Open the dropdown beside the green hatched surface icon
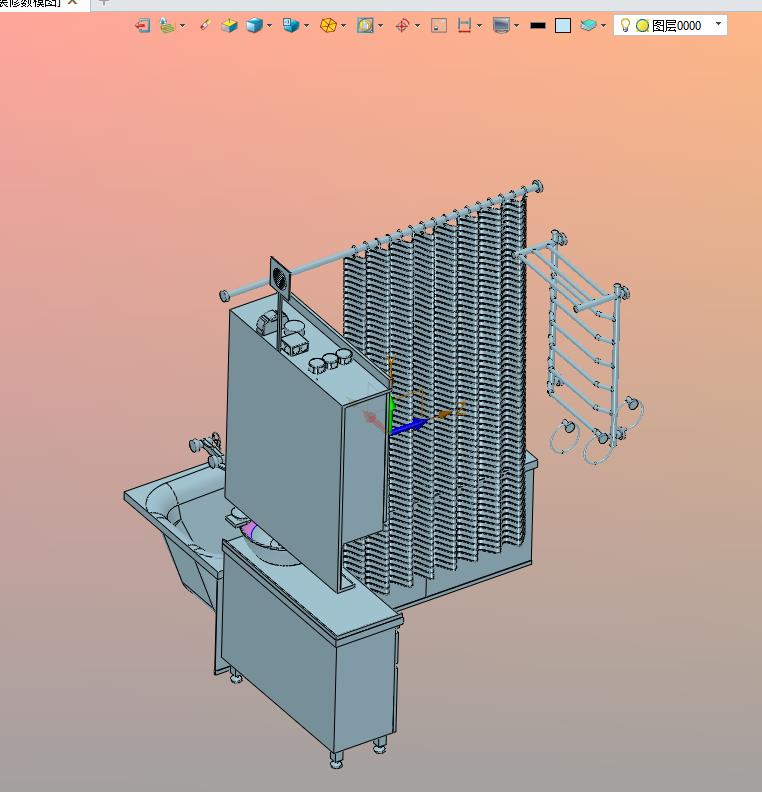The height and width of the screenshot is (792, 762). [x=182, y=25]
